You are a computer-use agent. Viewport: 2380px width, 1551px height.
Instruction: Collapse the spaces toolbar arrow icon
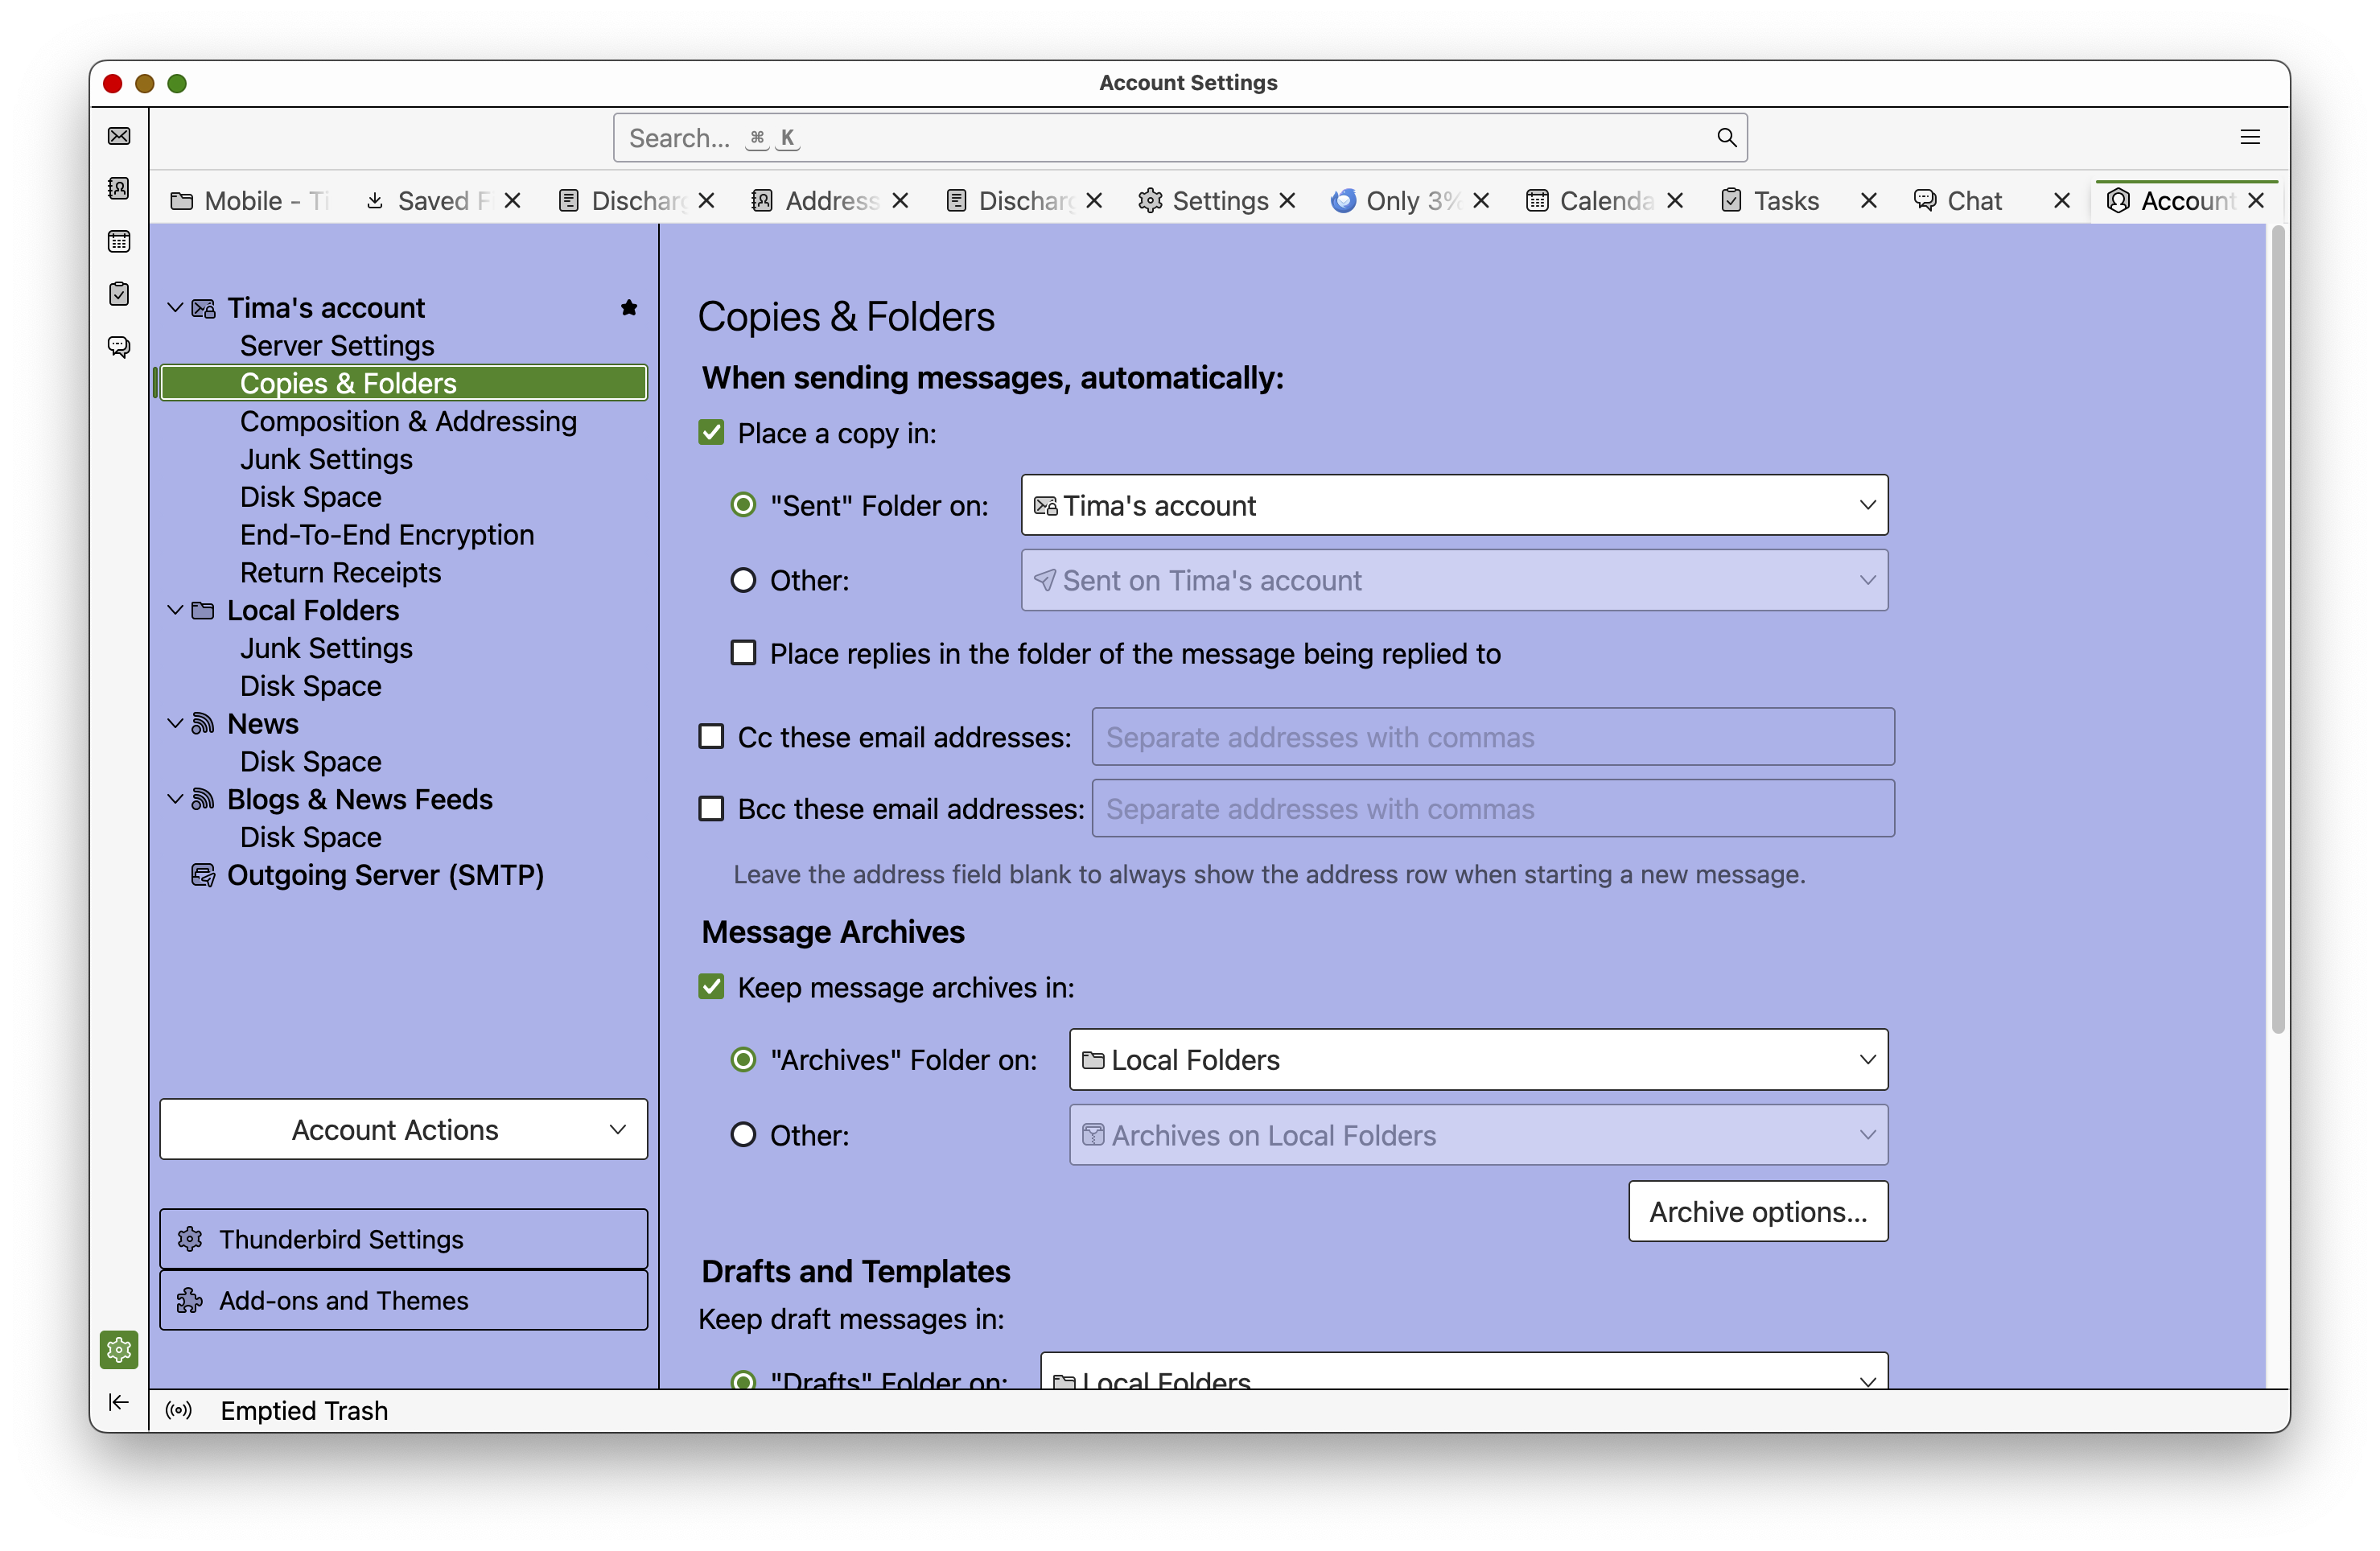(x=119, y=1402)
